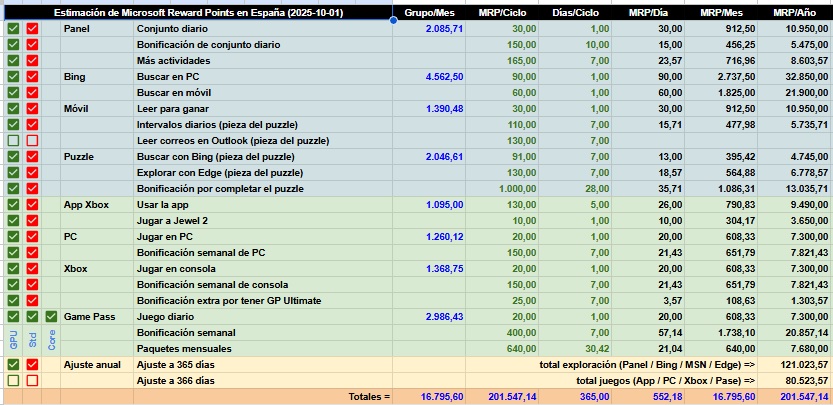Image resolution: width=833 pixels, height=405 pixels.
Task: Select MRP/Ciclo value 1.000,00
Action: [x=502, y=189]
